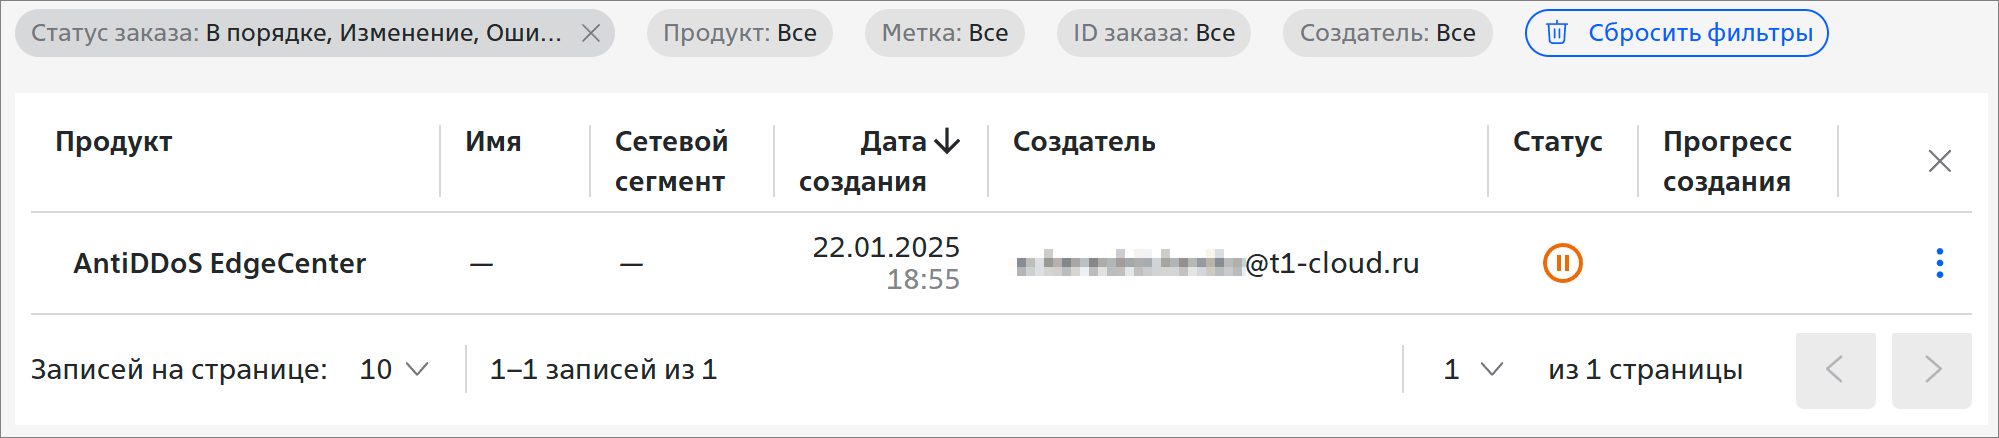The image size is (1999, 438).
Task: Open the Создатель: Все filter
Action: [1387, 33]
